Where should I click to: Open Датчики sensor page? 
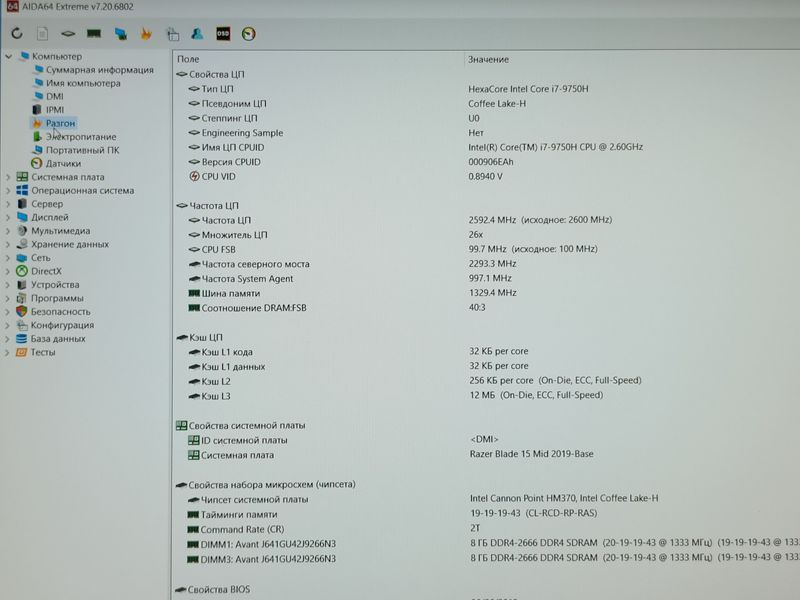[x=63, y=163]
